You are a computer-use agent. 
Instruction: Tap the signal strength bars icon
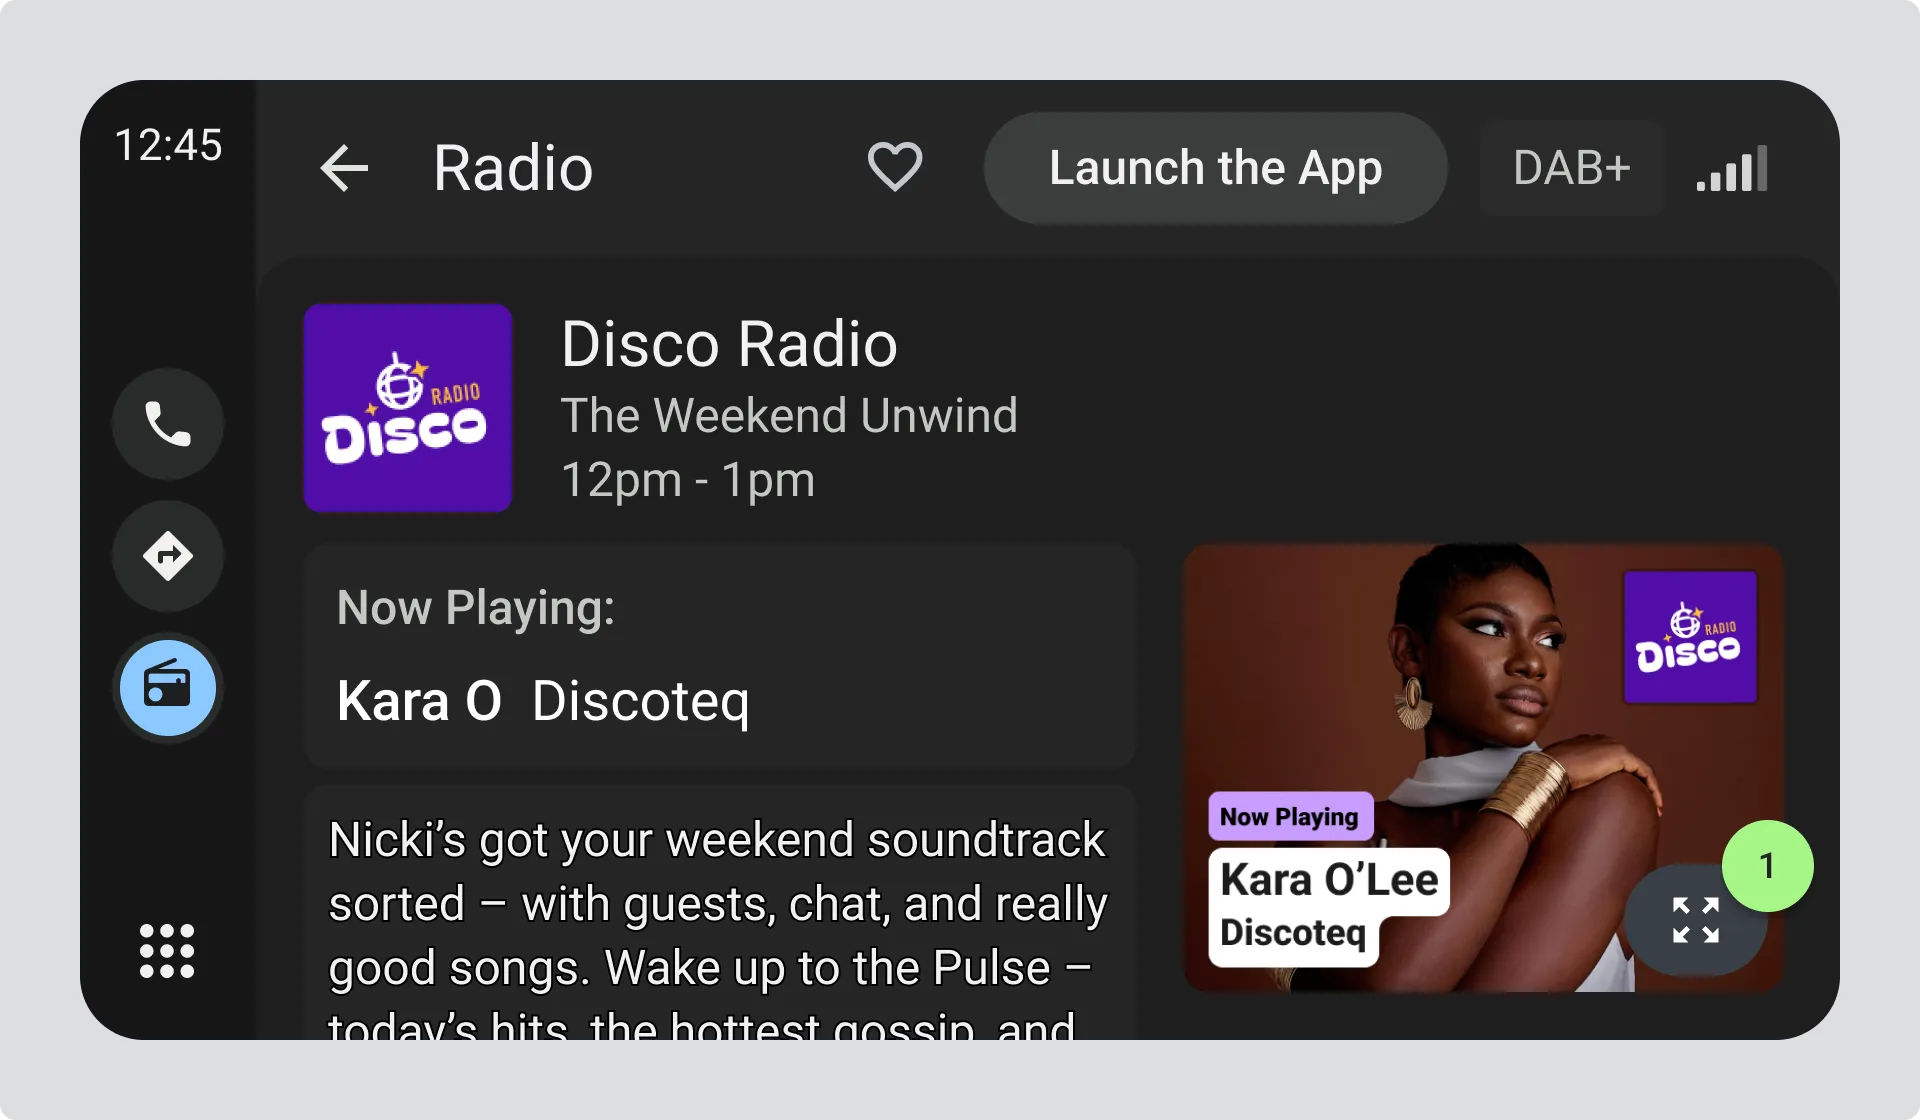pyautogui.click(x=1732, y=169)
